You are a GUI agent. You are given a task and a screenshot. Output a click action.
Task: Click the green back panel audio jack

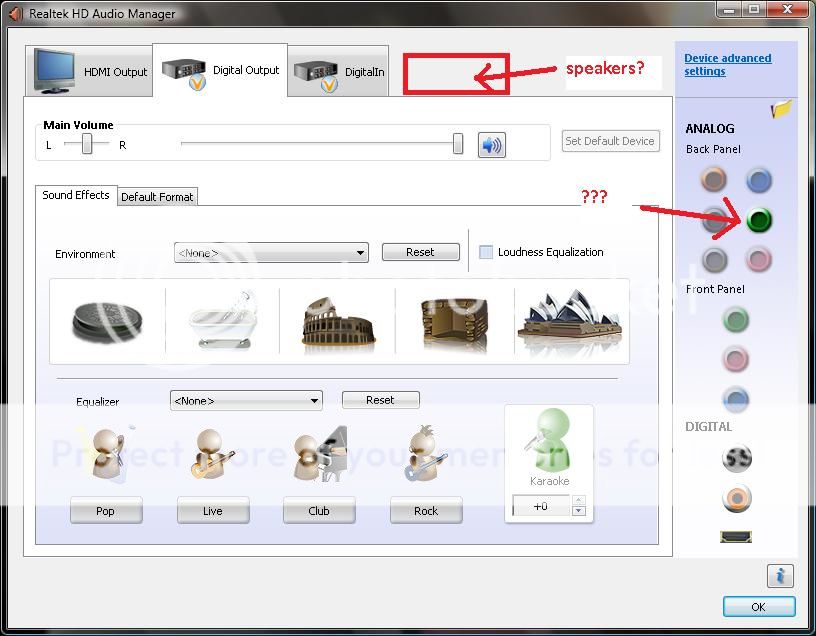pos(759,220)
